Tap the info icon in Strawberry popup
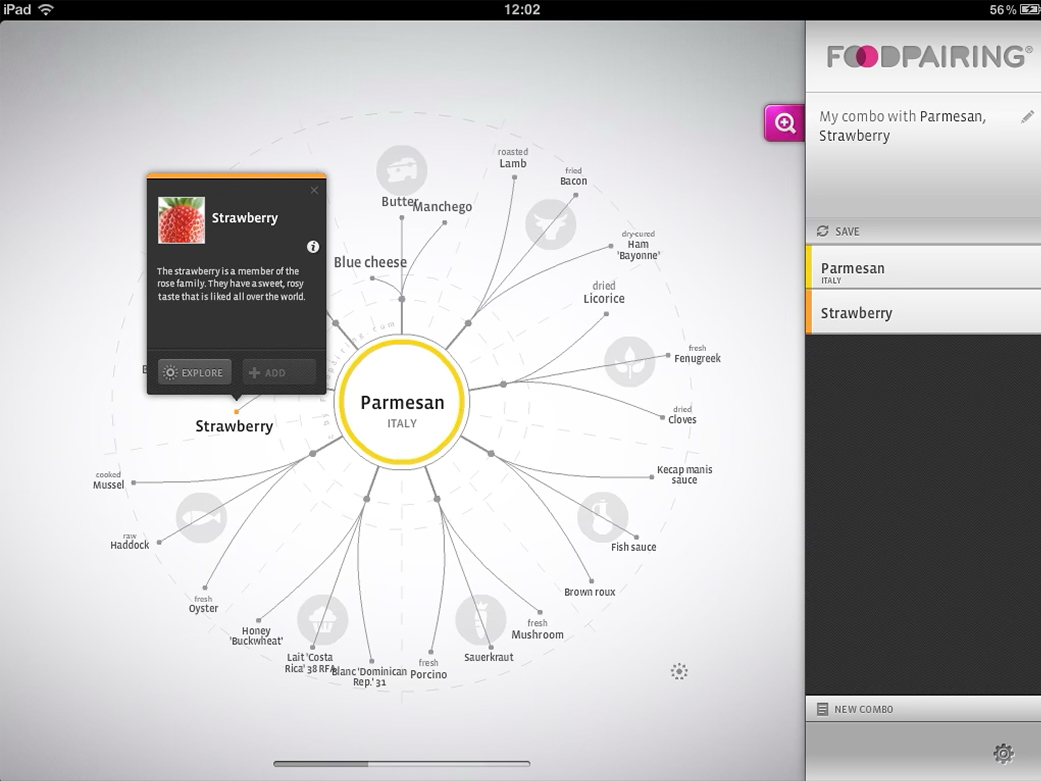This screenshot has height=781, width=1041. [x=313, y=247]
